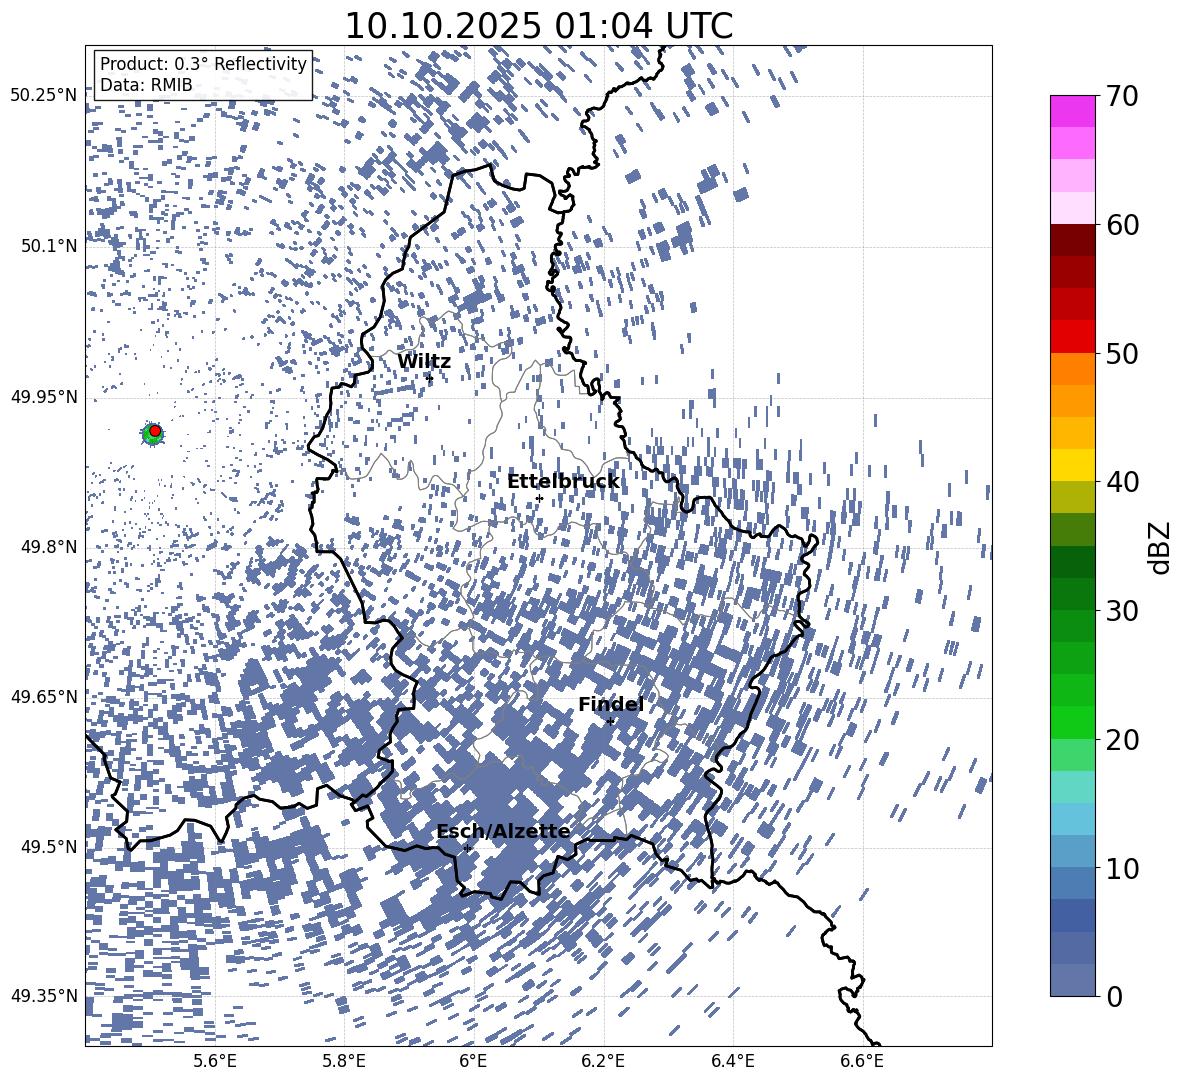
Task: Click the 40 tick on colorbar
Action: pos(1122,482)
